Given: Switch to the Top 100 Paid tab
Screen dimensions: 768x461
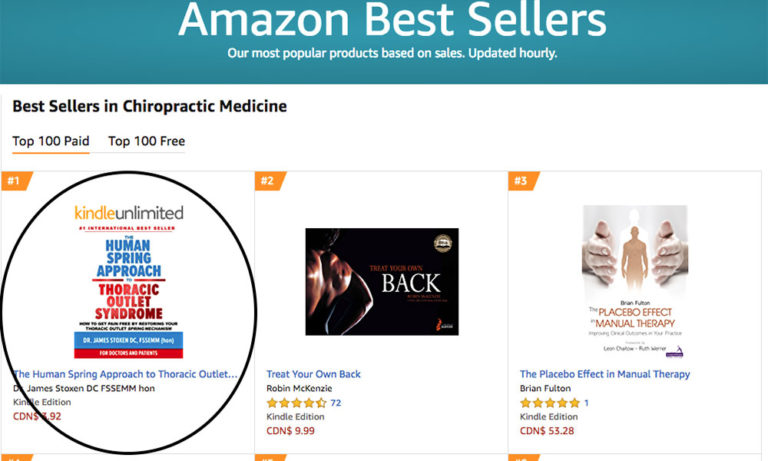Looking at the screenshot, I should tap(51, 142).
